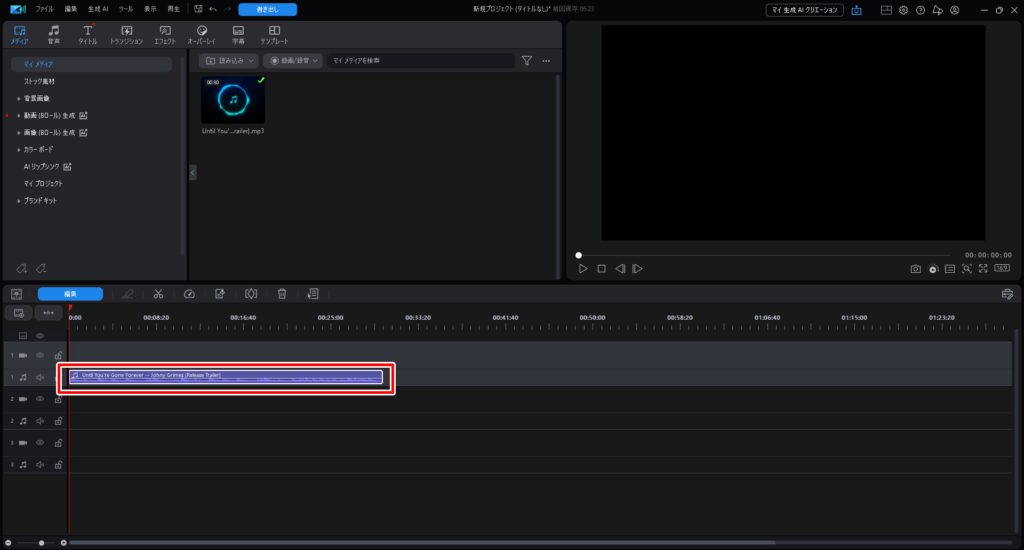Click the filter funnel icon in media library
This screenshot has width=1024, height=550.
527,61
